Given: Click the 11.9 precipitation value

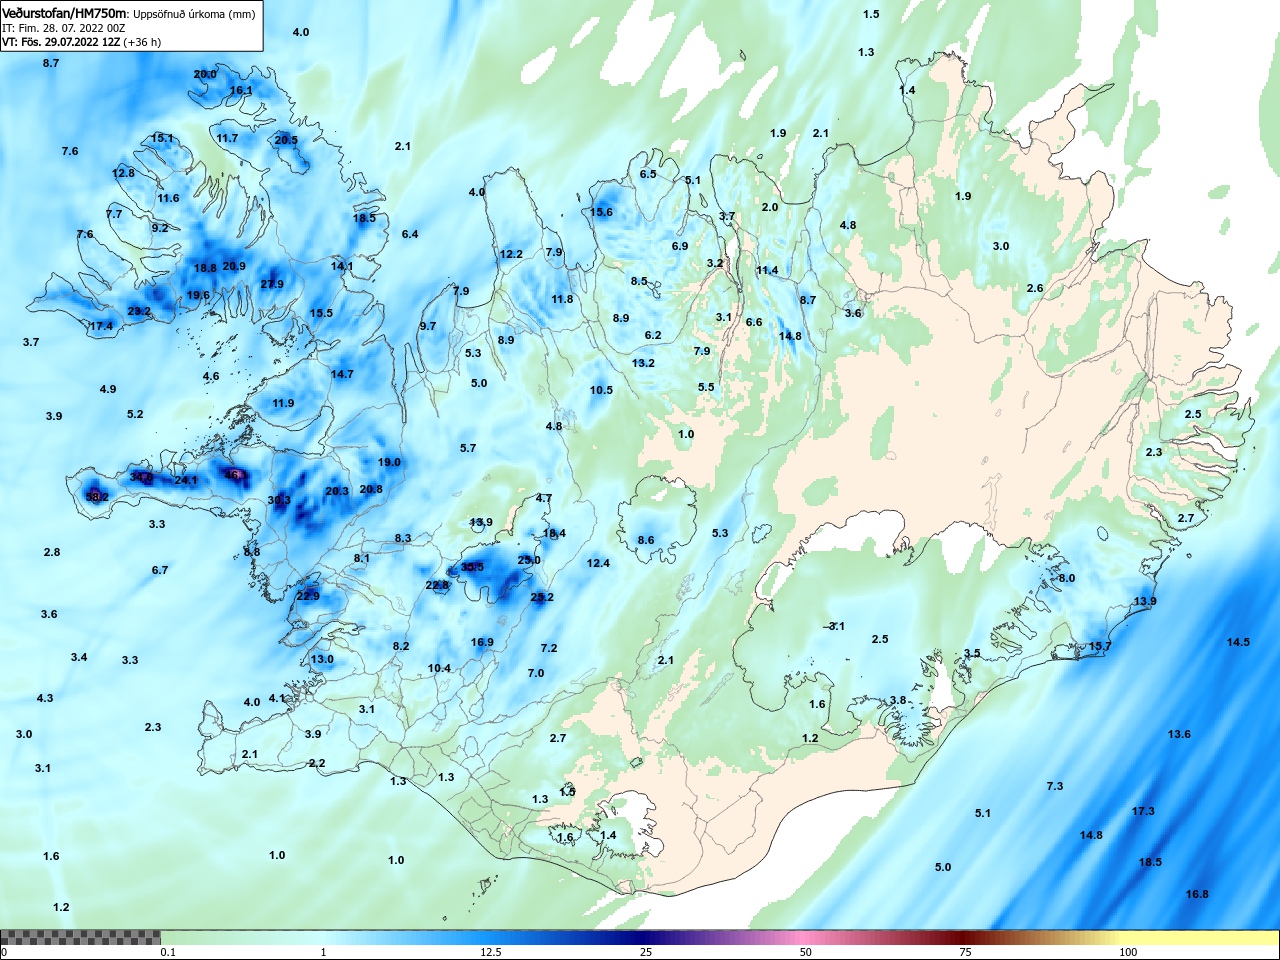Looking at the screenshot, I should (x=283, y=403).
